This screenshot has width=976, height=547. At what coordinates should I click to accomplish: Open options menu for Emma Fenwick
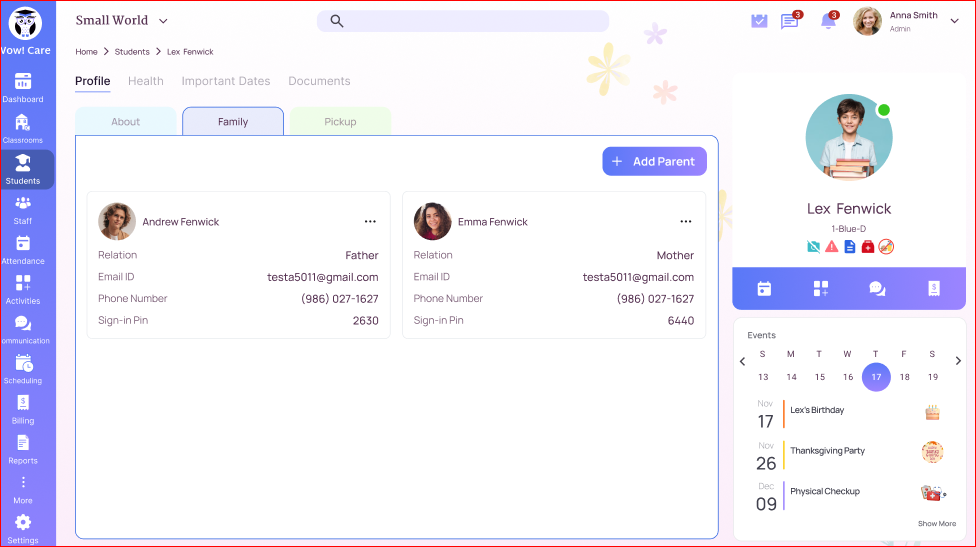(x=686, y=222)
